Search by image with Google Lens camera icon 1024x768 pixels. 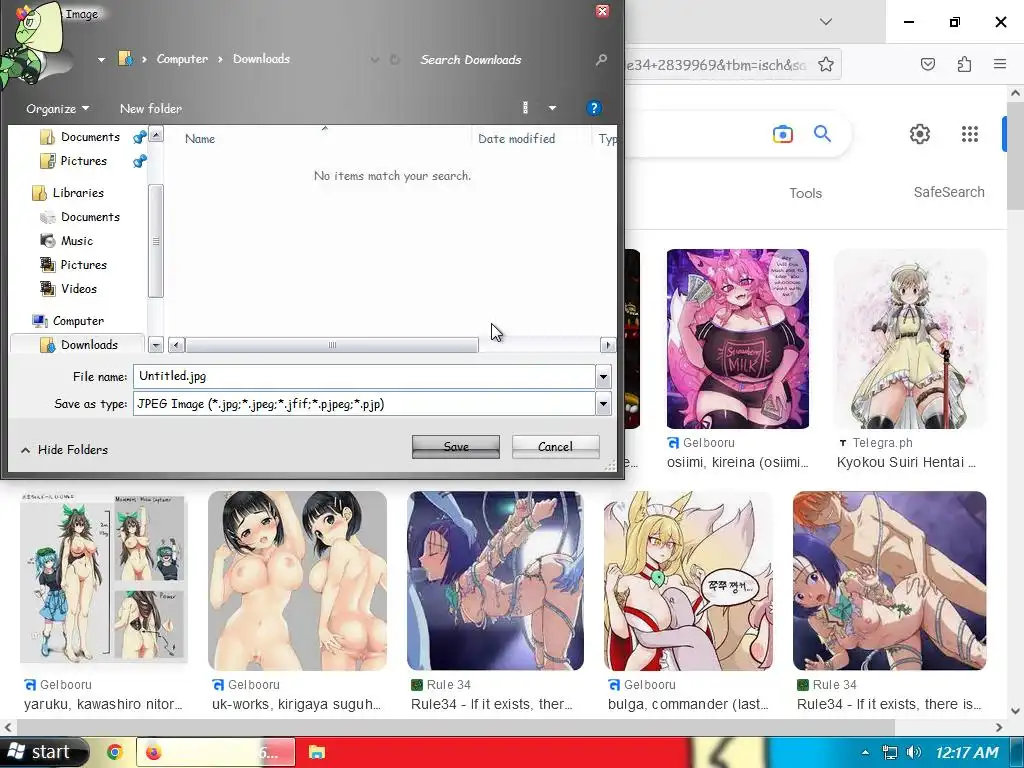tap(782, 135)
